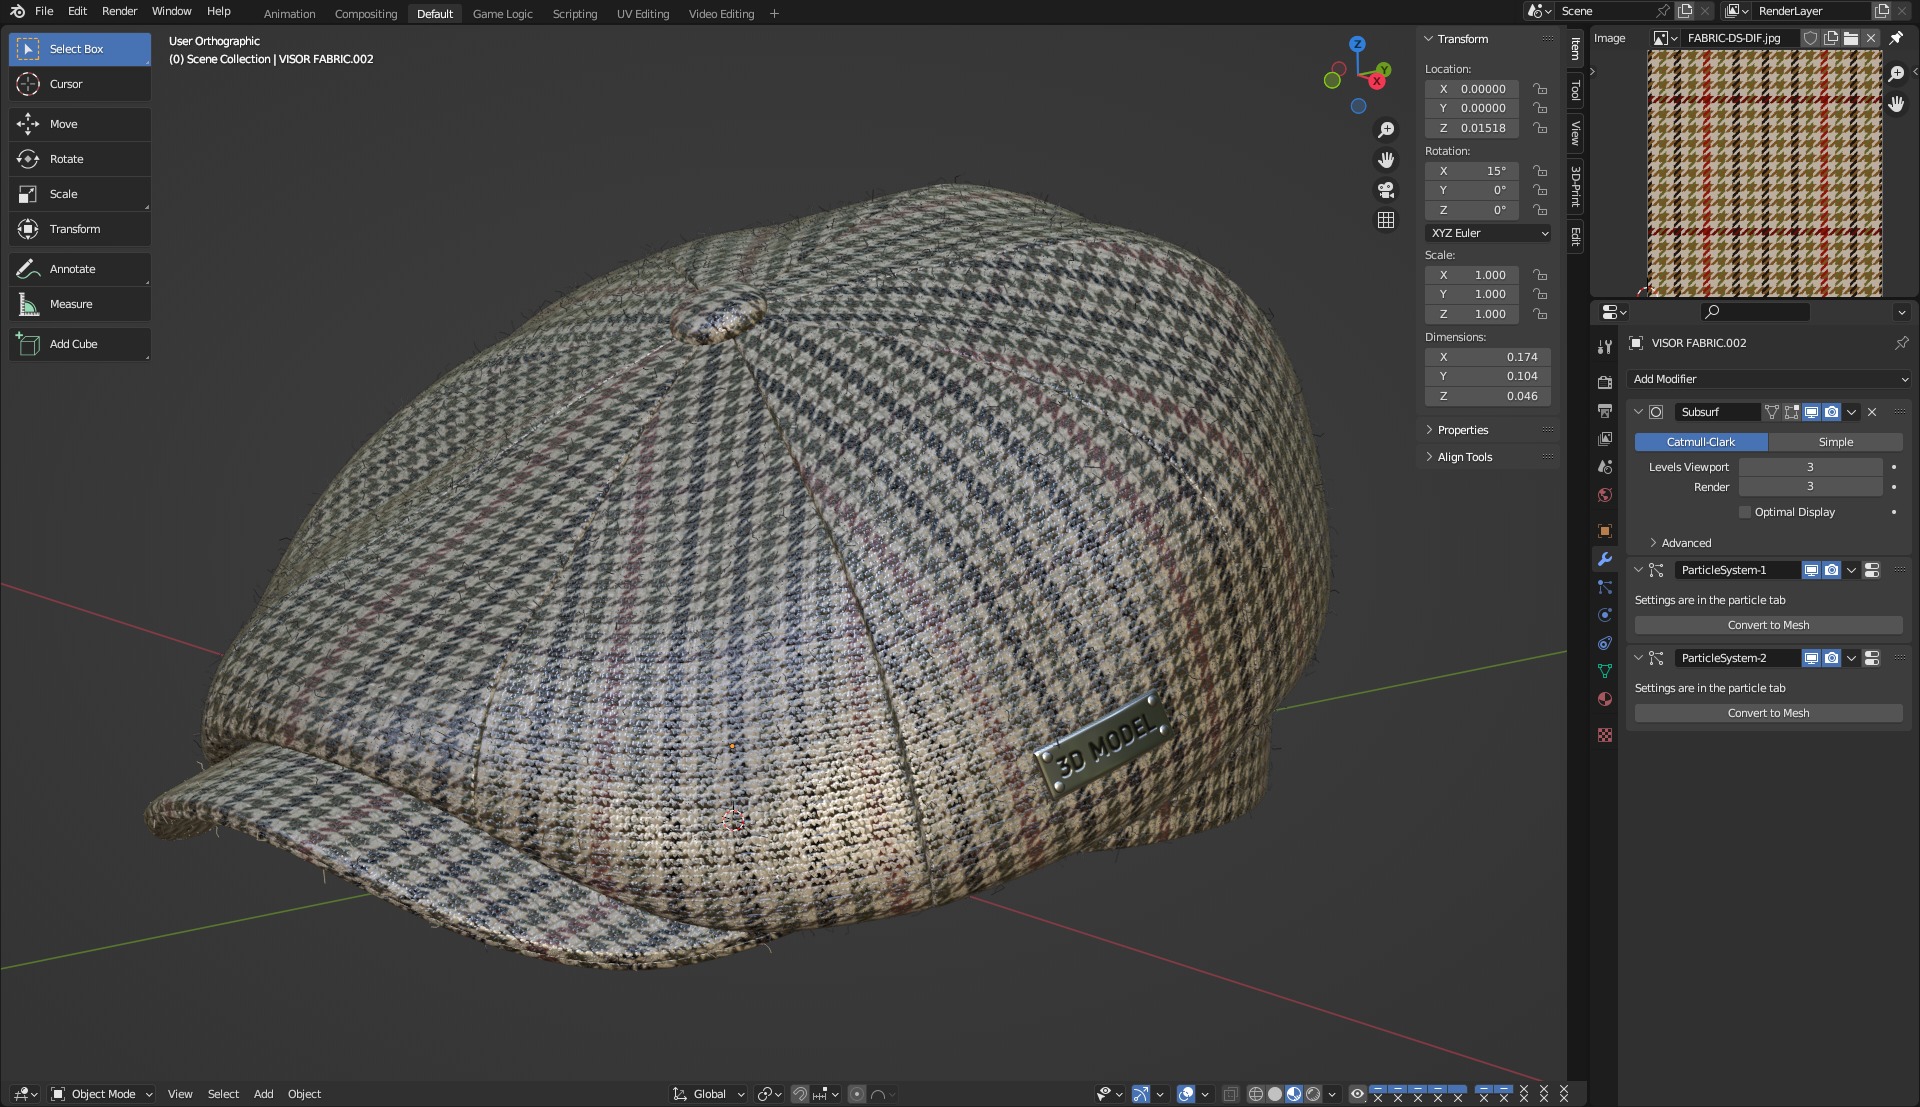Activate the Cursor tool
This screenshot has width=1920, height=1107.
80,84
